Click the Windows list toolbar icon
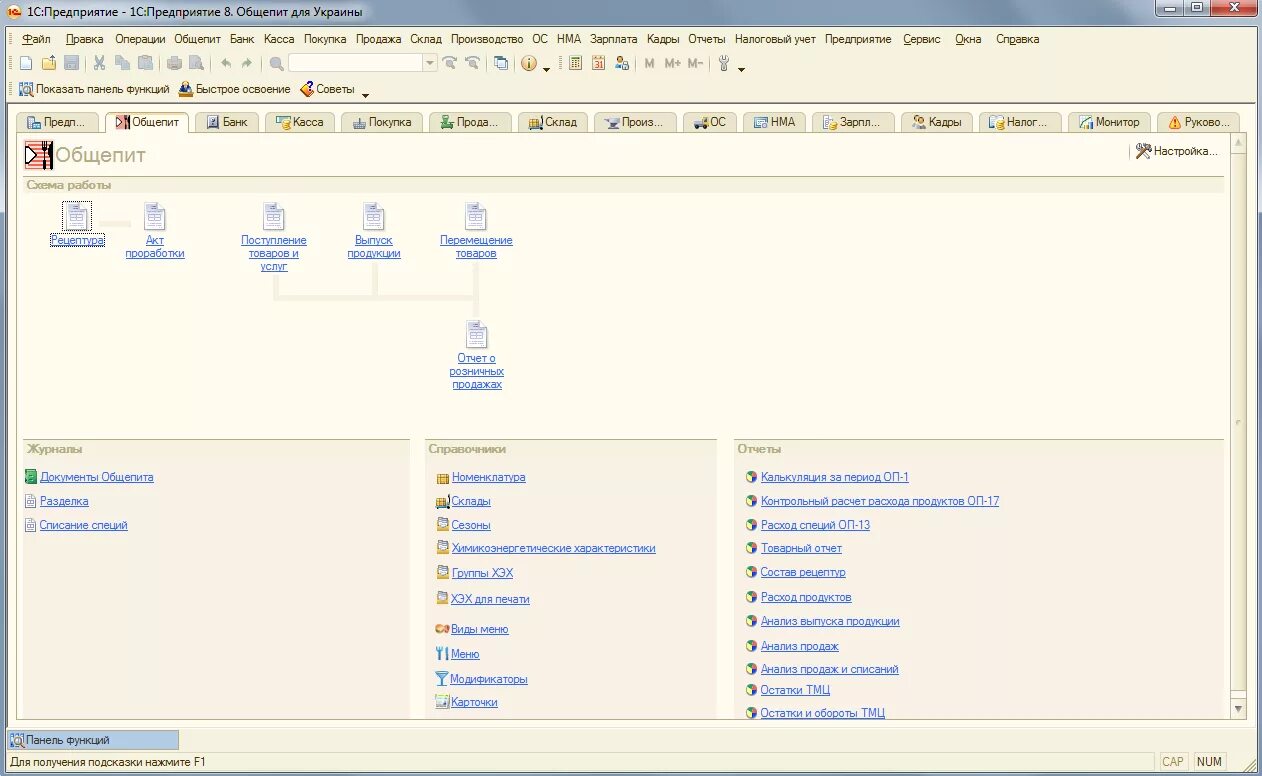The height and width of the screenshot is (776, 1262). 501,63
